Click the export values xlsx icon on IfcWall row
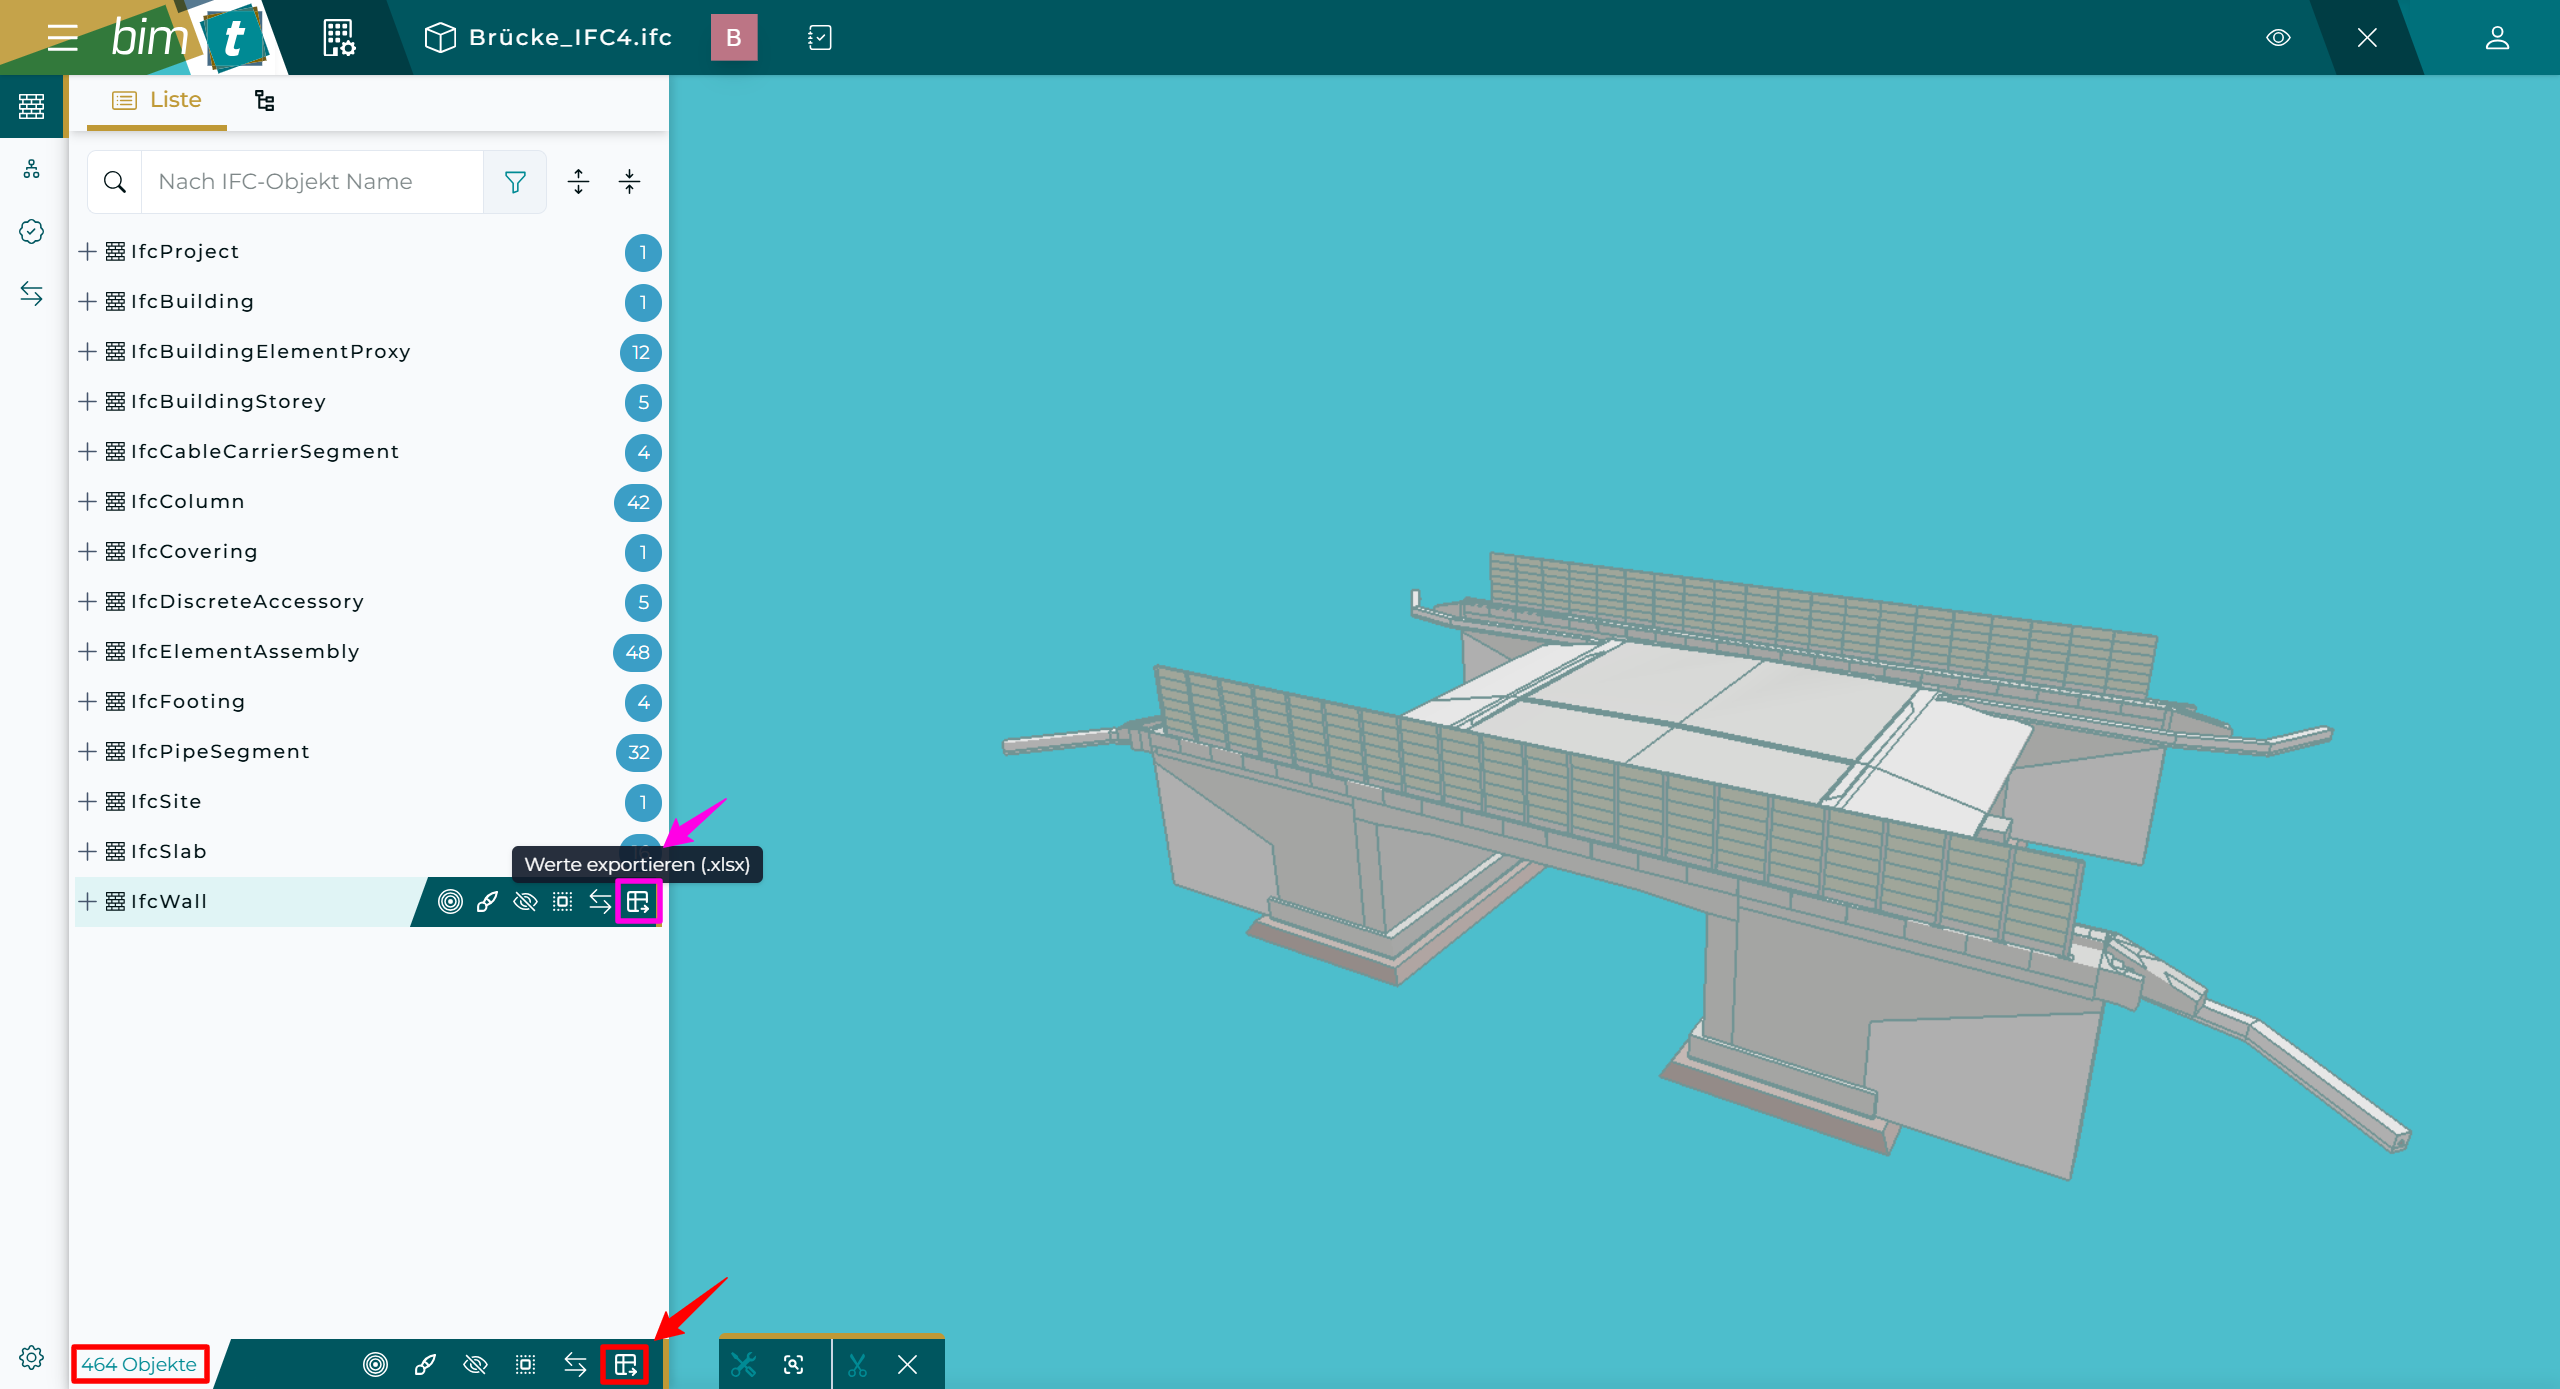Screen dimensions: 2560x1389 tap(638, 902)
